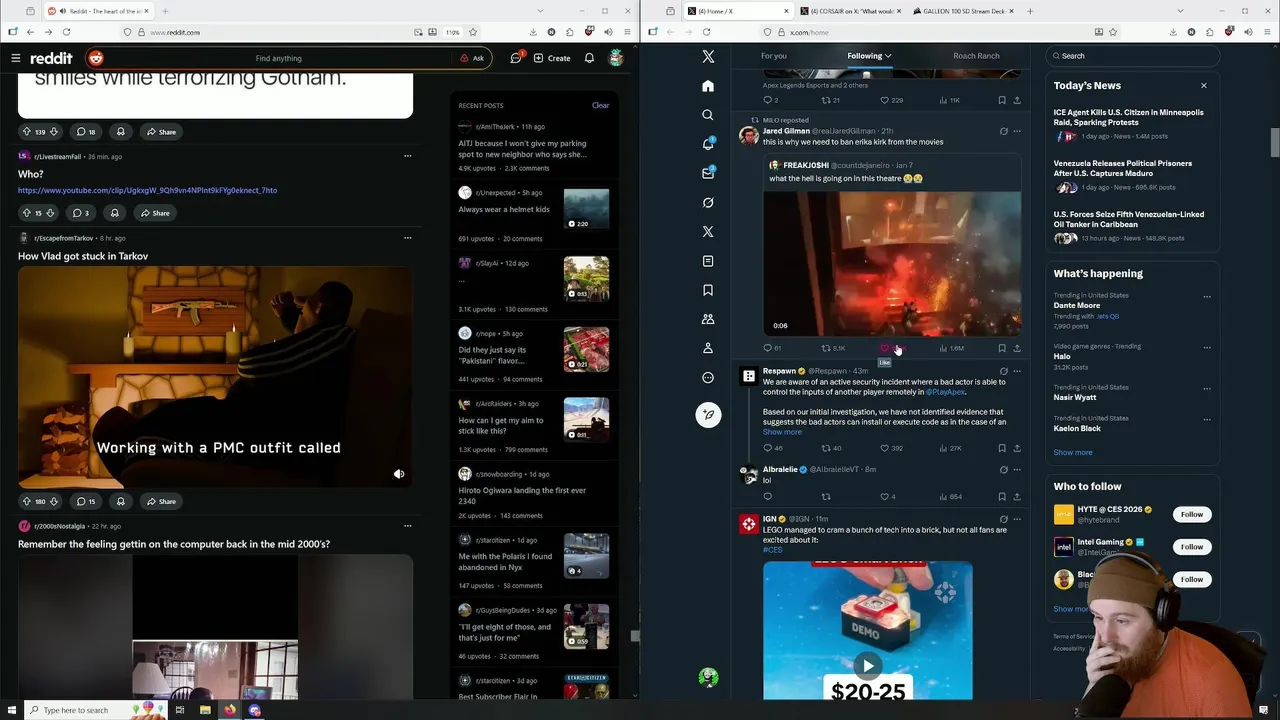Open Bookmarks in X sidebar
This screenshot has height=720, width=1280.
click(x=708, y=290)
